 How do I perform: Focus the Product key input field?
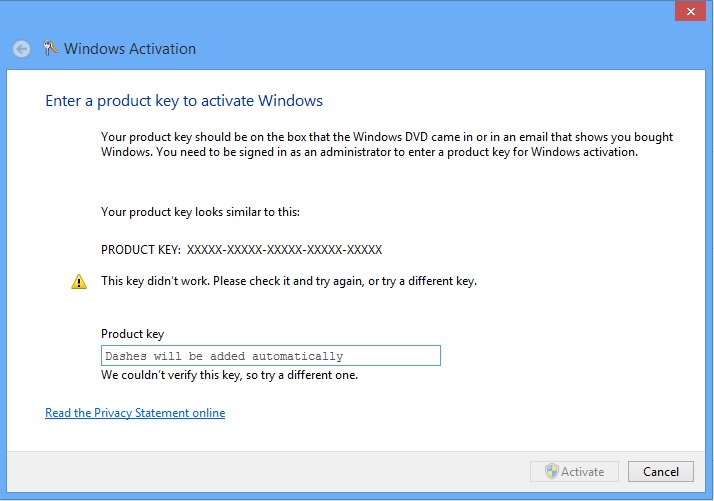tap(271, 356)
